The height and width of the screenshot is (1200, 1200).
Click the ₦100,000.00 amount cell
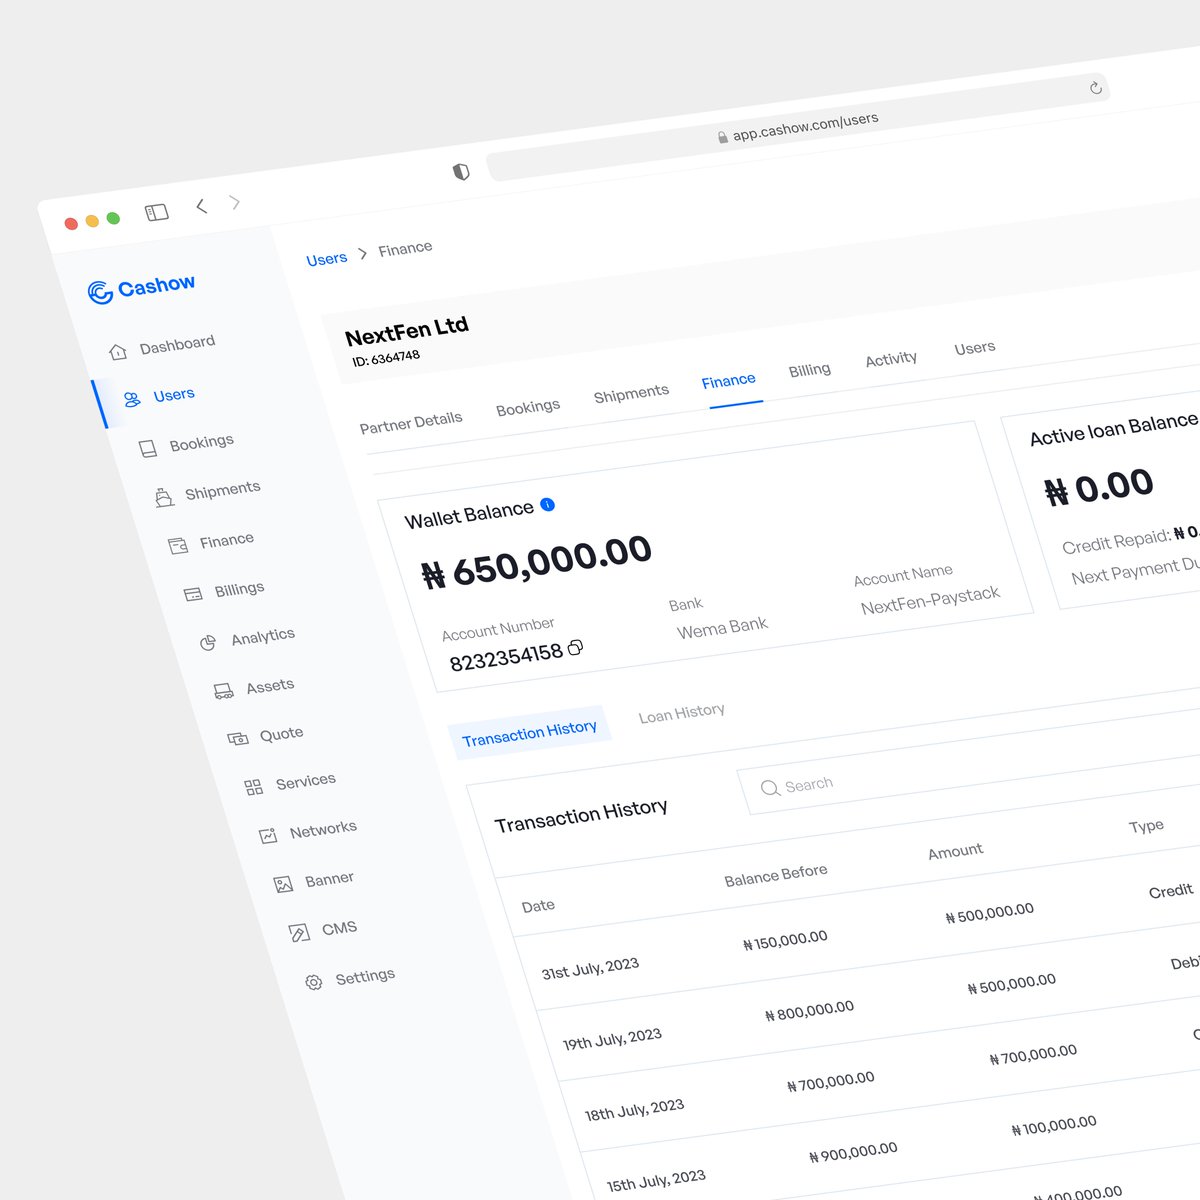tap(1054, 1126)
